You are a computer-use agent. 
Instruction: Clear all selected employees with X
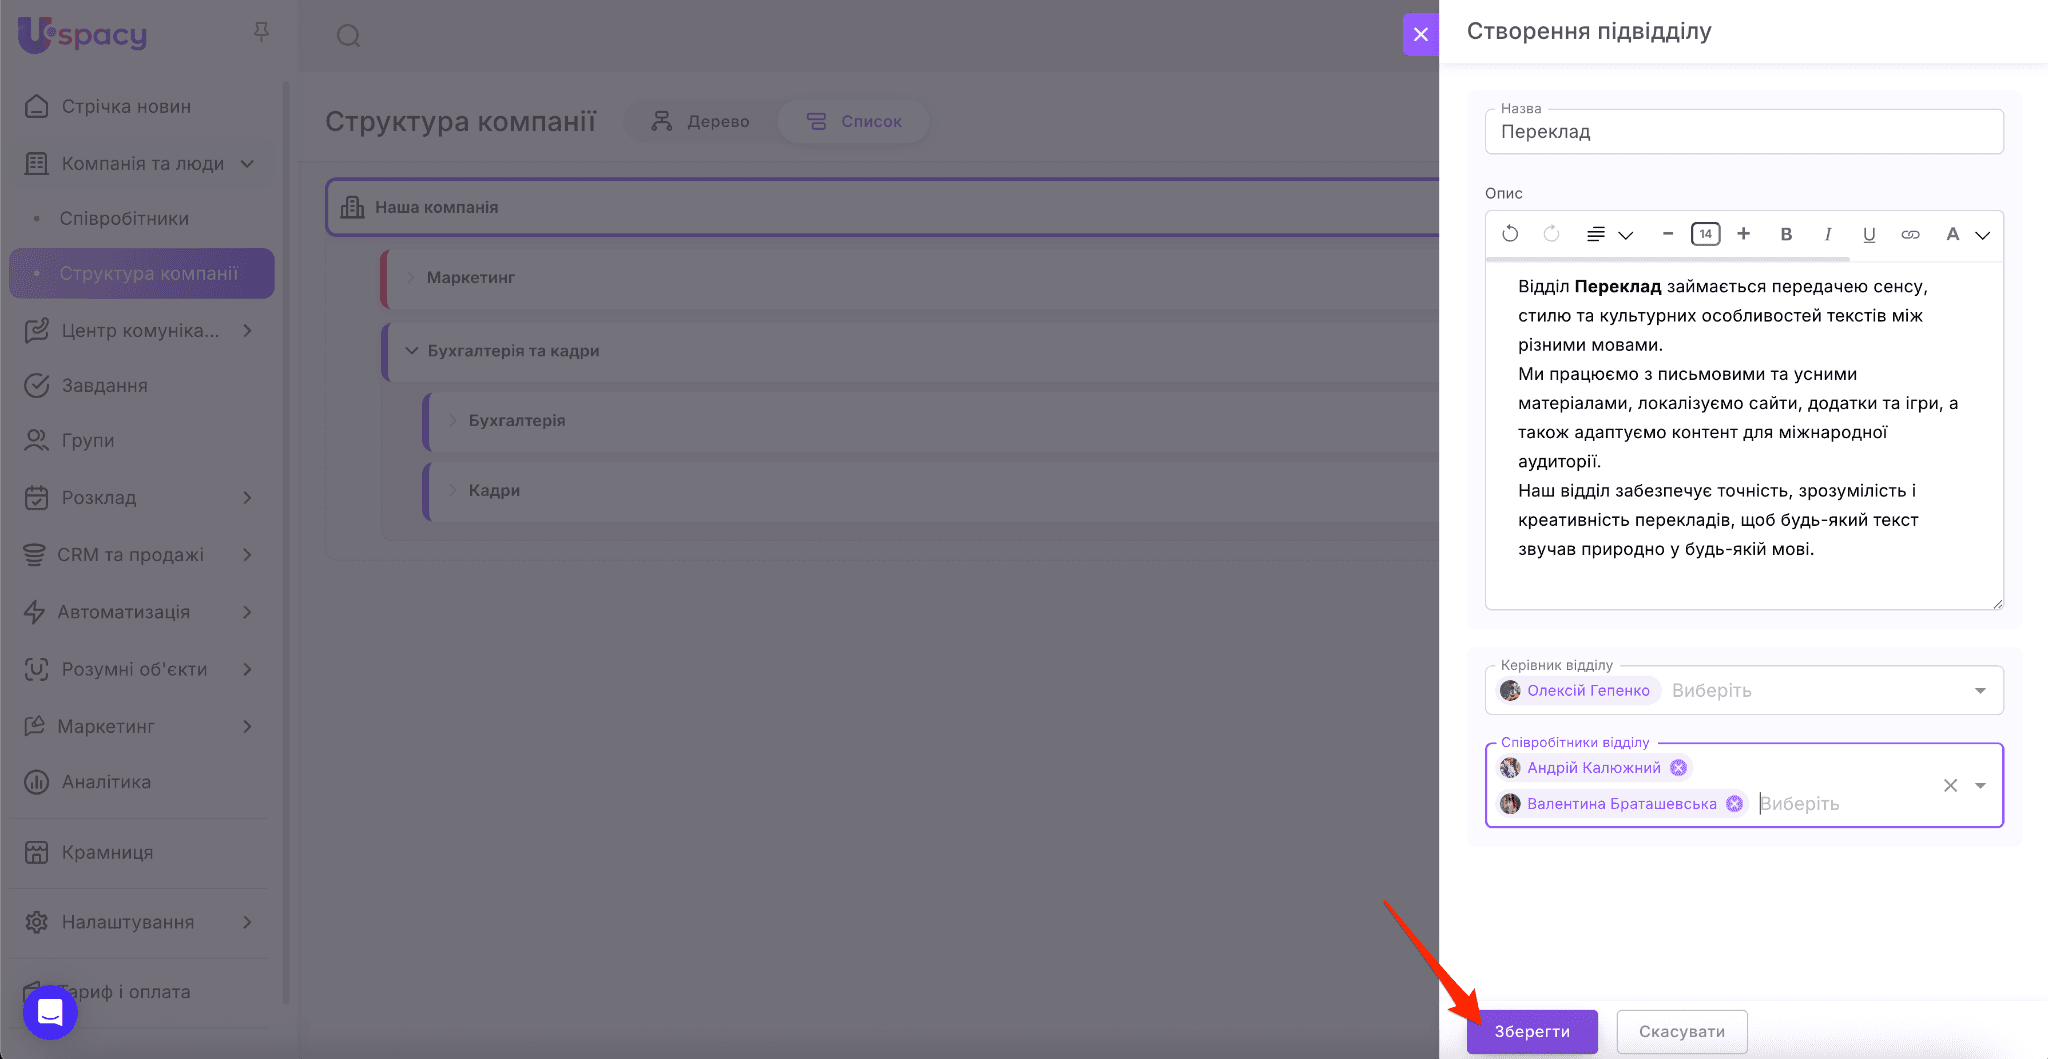(x=1950, y=786)
